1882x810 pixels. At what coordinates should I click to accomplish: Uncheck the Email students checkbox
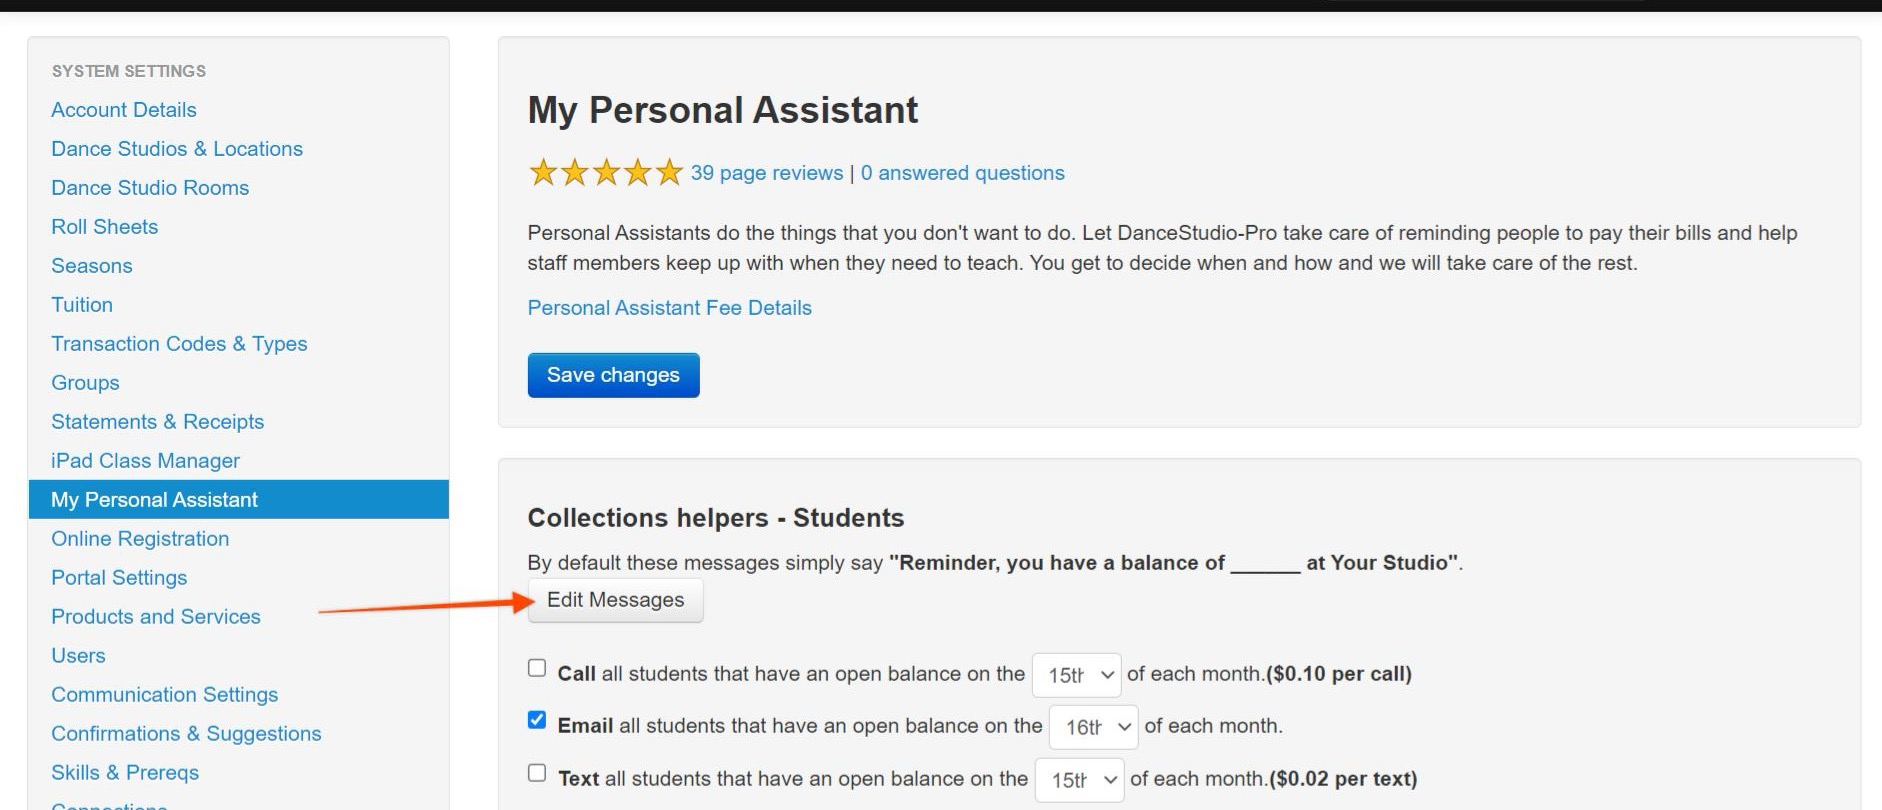tap(537, 720)
